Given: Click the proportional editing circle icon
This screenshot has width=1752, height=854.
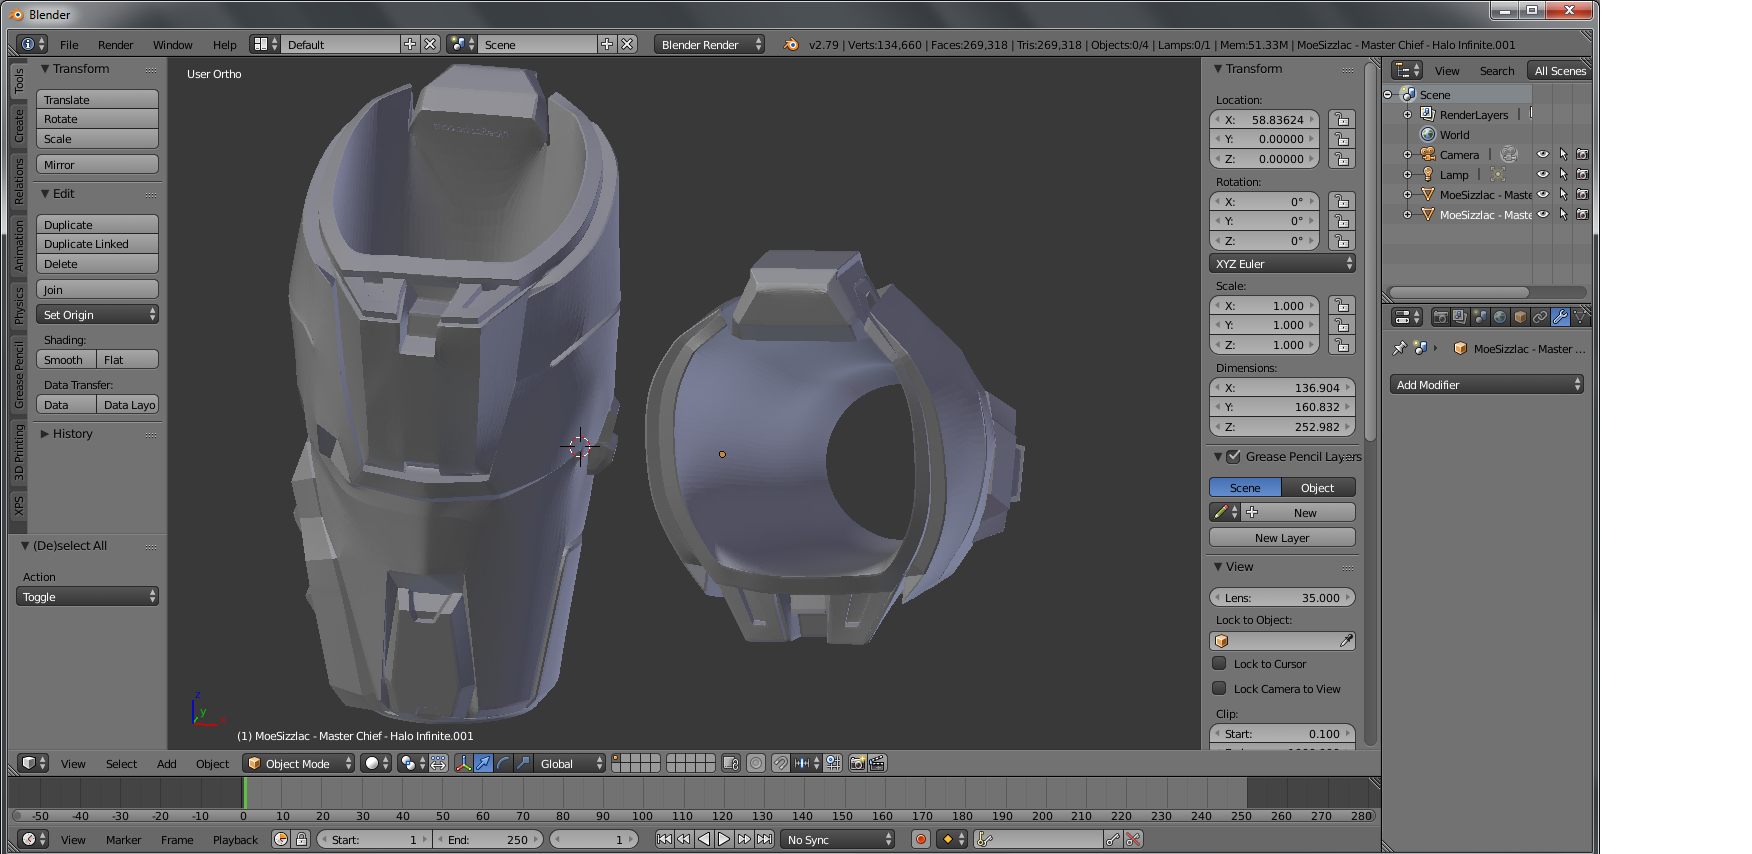Looking at the screenshot, I should pos(756,763).
